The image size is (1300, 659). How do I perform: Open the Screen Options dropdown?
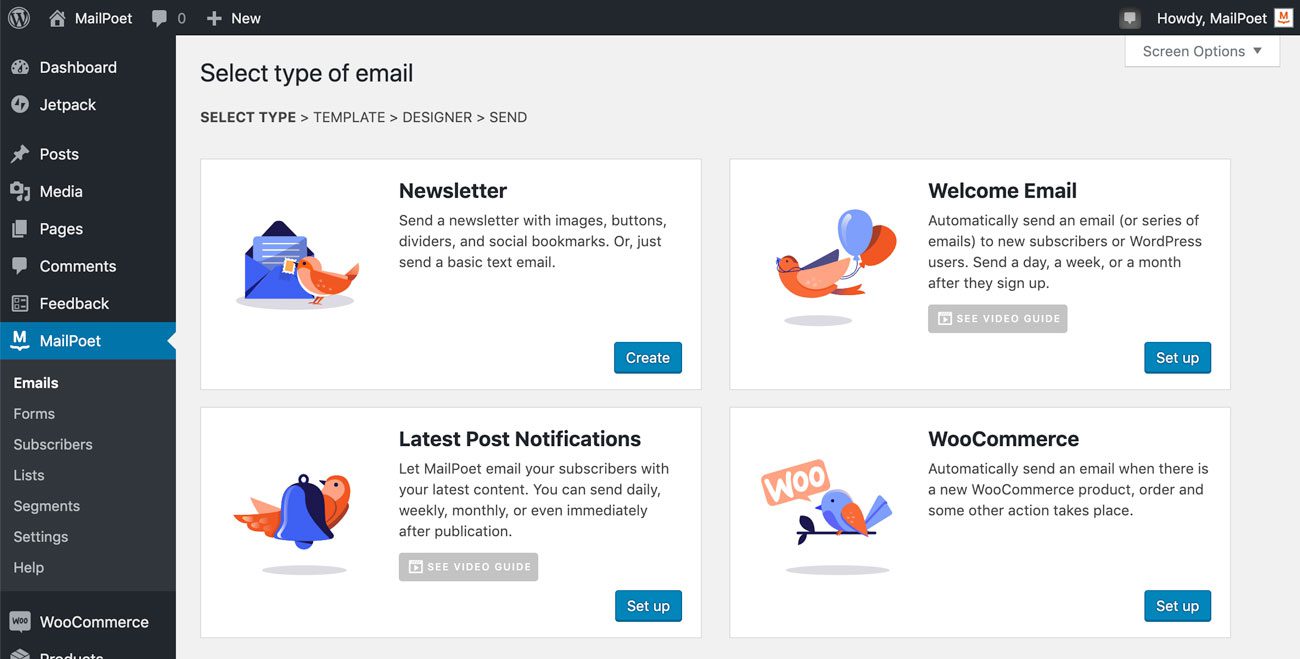(x=1202, y=50)
